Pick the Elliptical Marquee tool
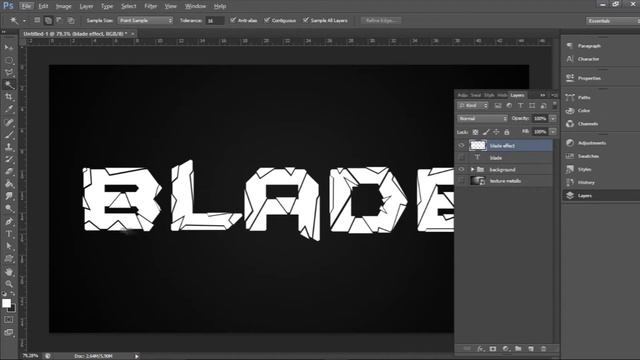Screen dimensions: 640x360 coord(9,60)
